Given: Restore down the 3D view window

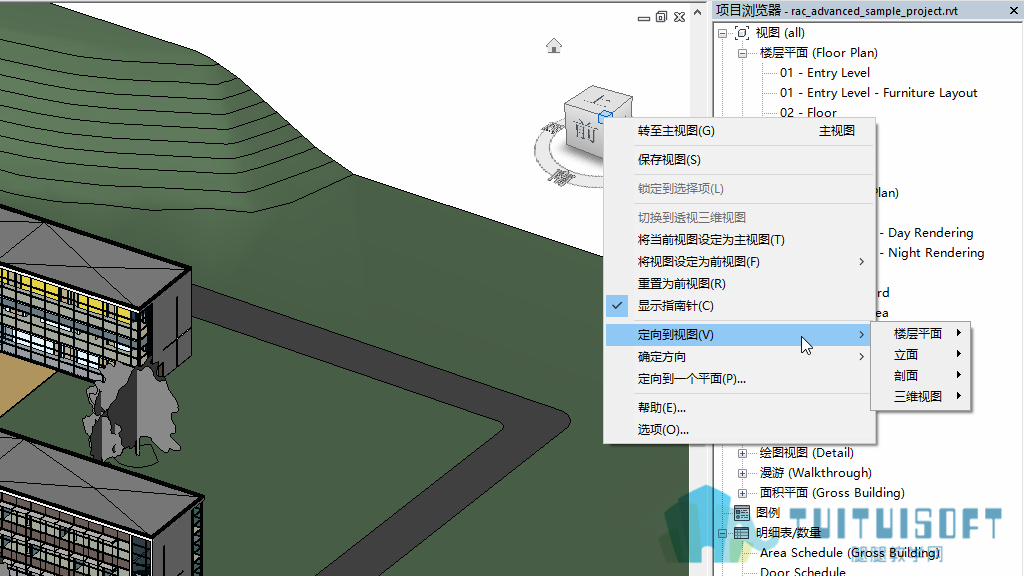Looking at the screenshot, I should 662,17.
